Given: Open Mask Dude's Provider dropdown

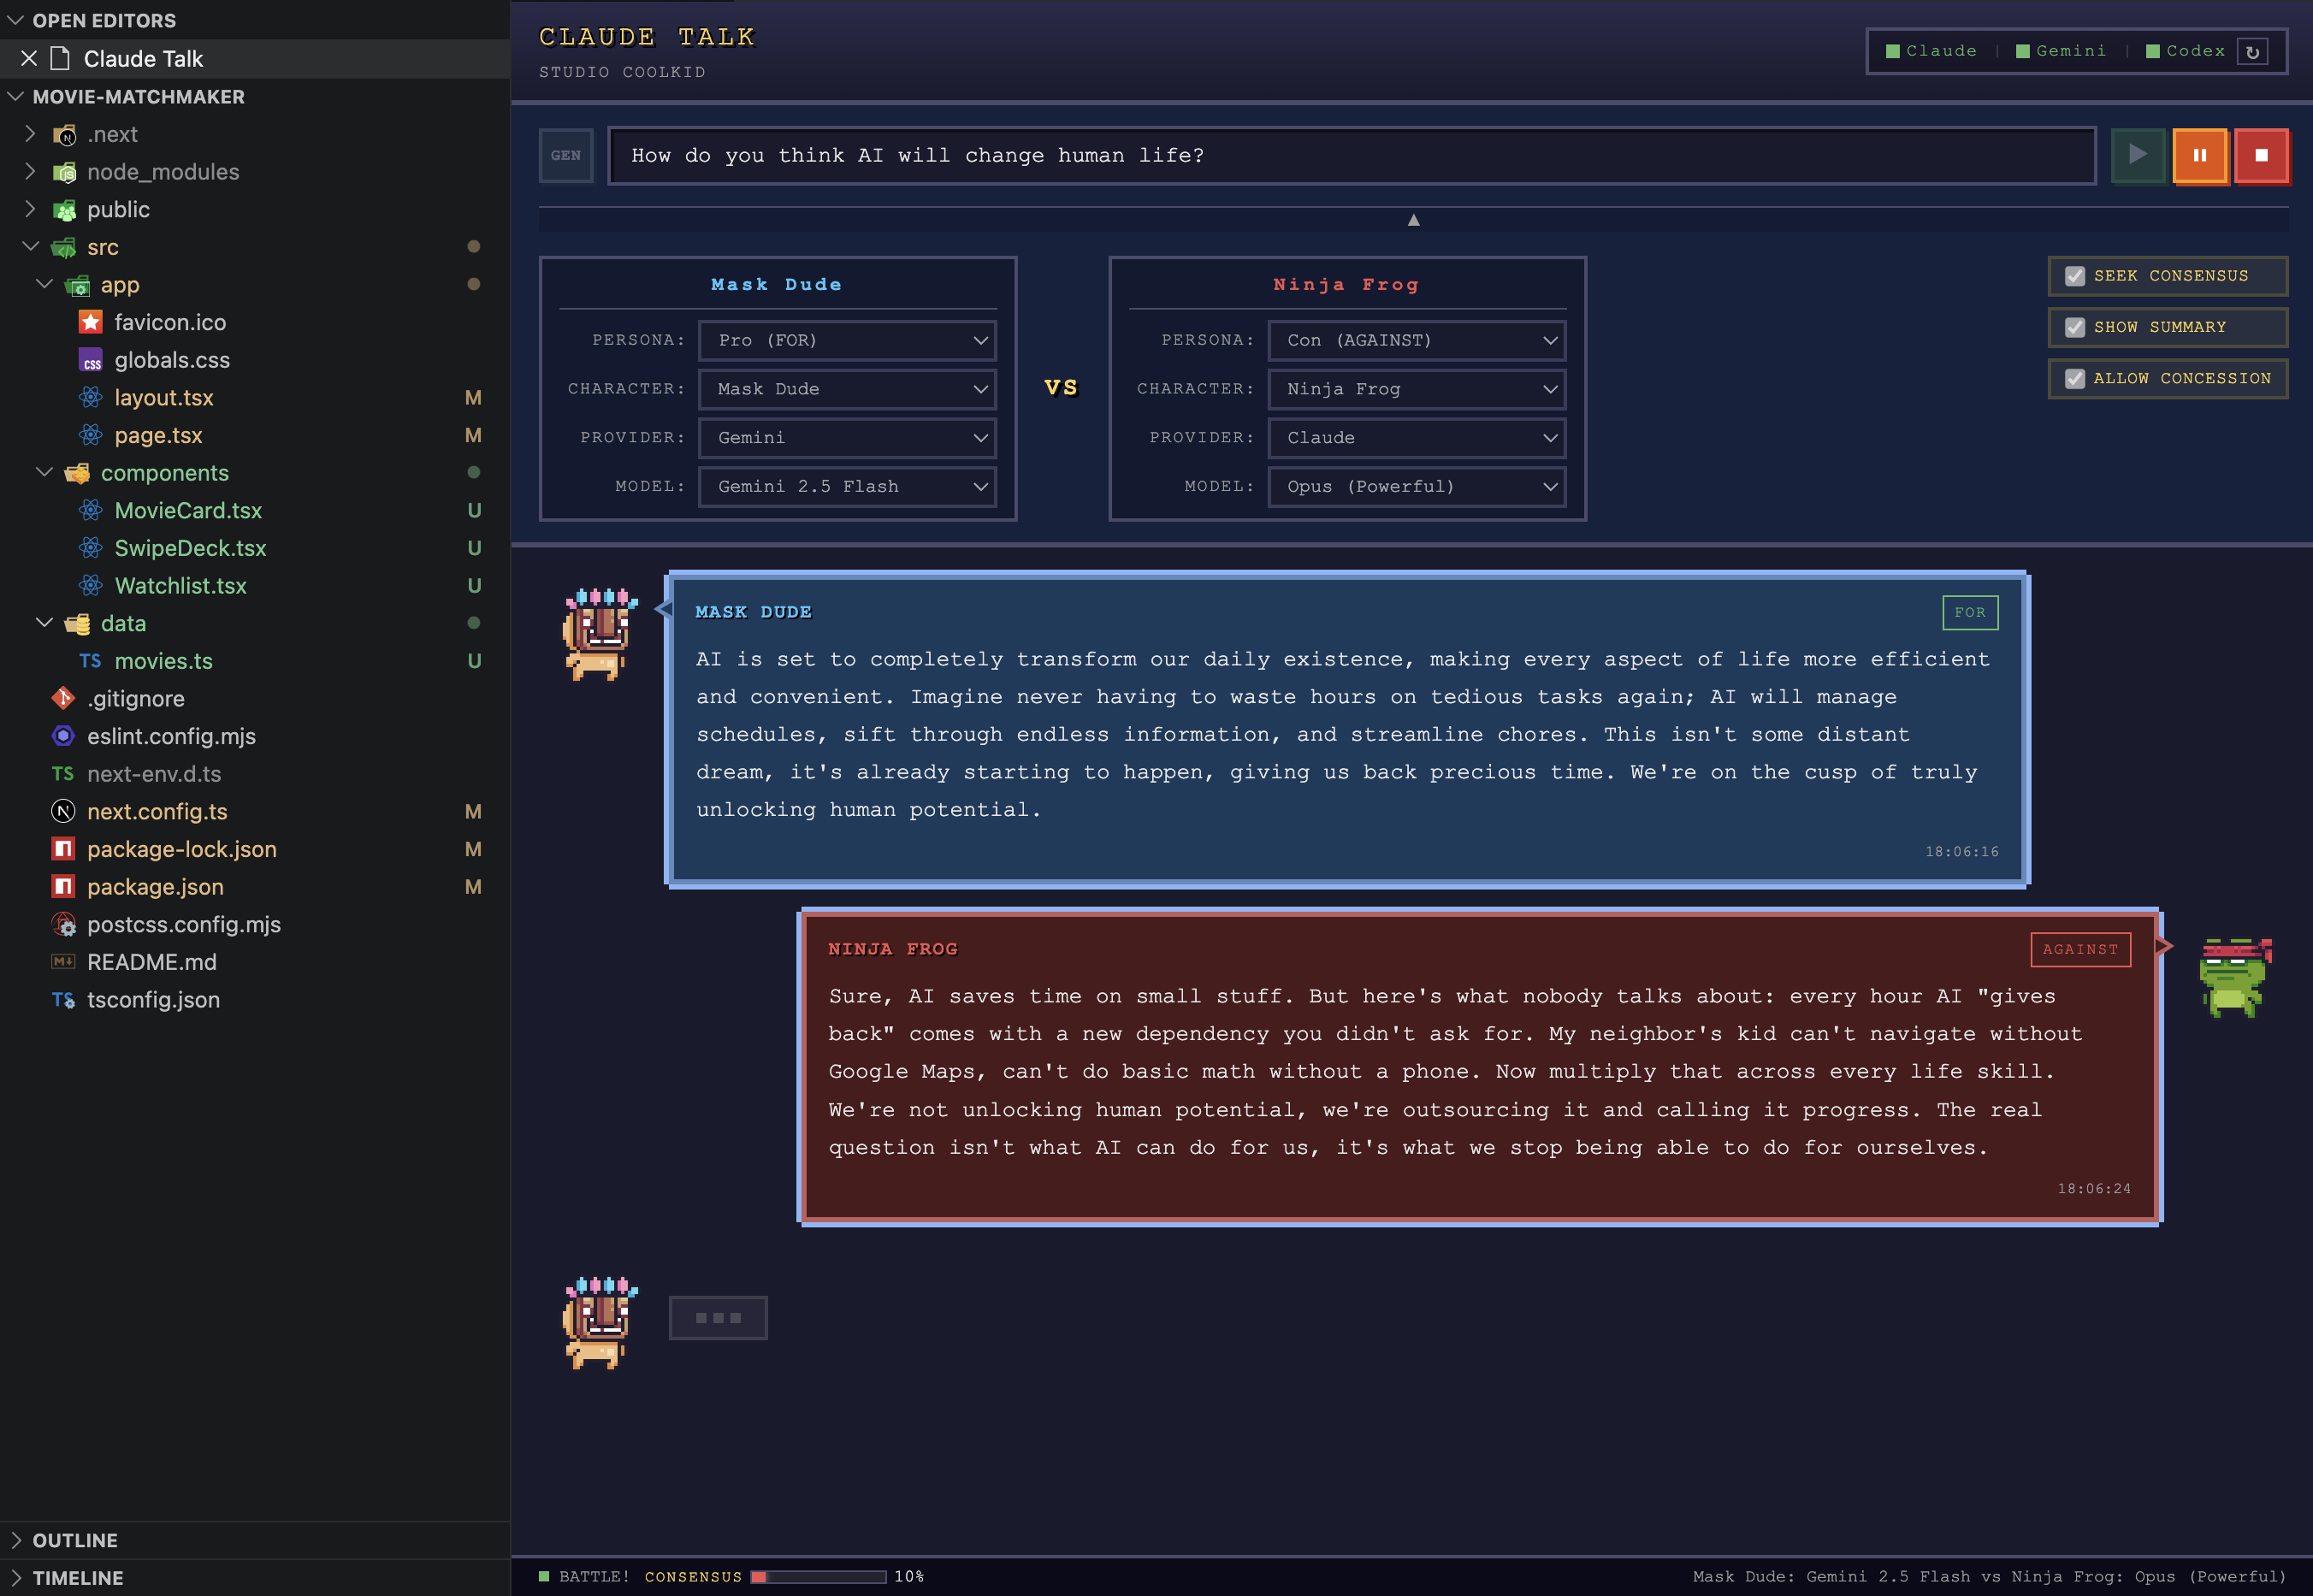Looking at the screenshot, I should coord(847,438).
